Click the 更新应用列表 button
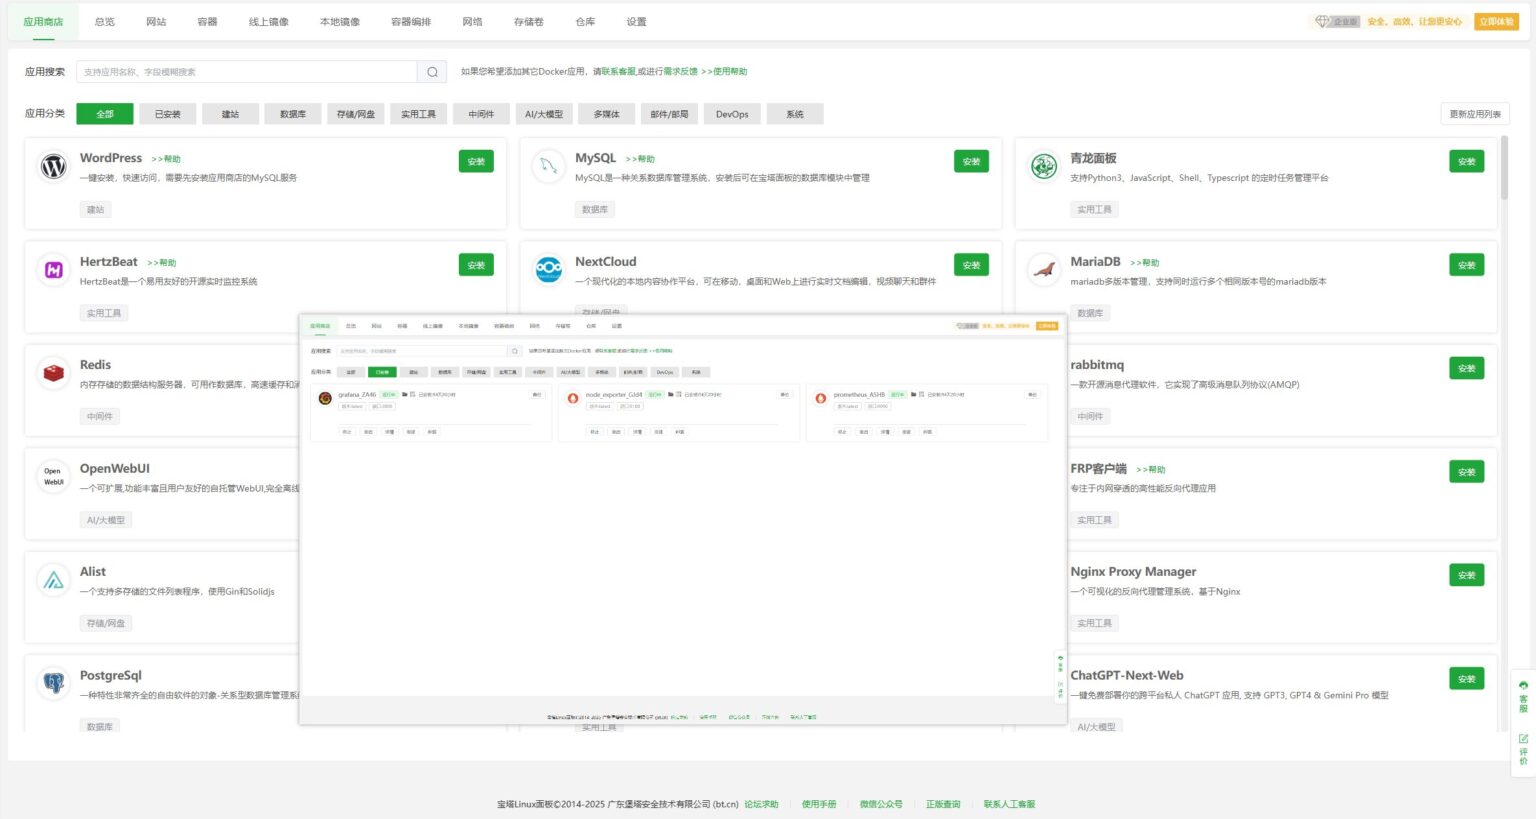Image resolution: width=1536 pixels, height=819 pixels. [x=1475, y=114]
